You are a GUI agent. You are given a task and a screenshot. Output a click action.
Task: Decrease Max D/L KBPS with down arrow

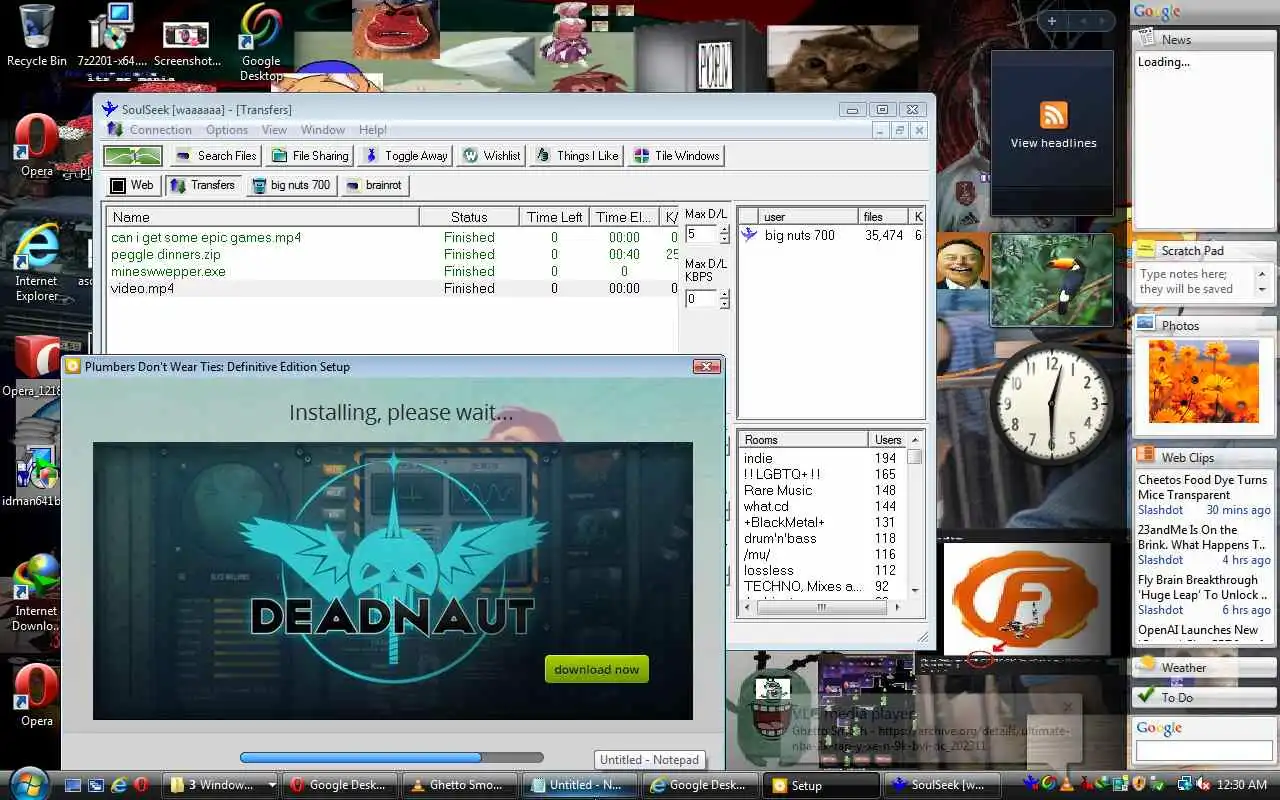724,304
